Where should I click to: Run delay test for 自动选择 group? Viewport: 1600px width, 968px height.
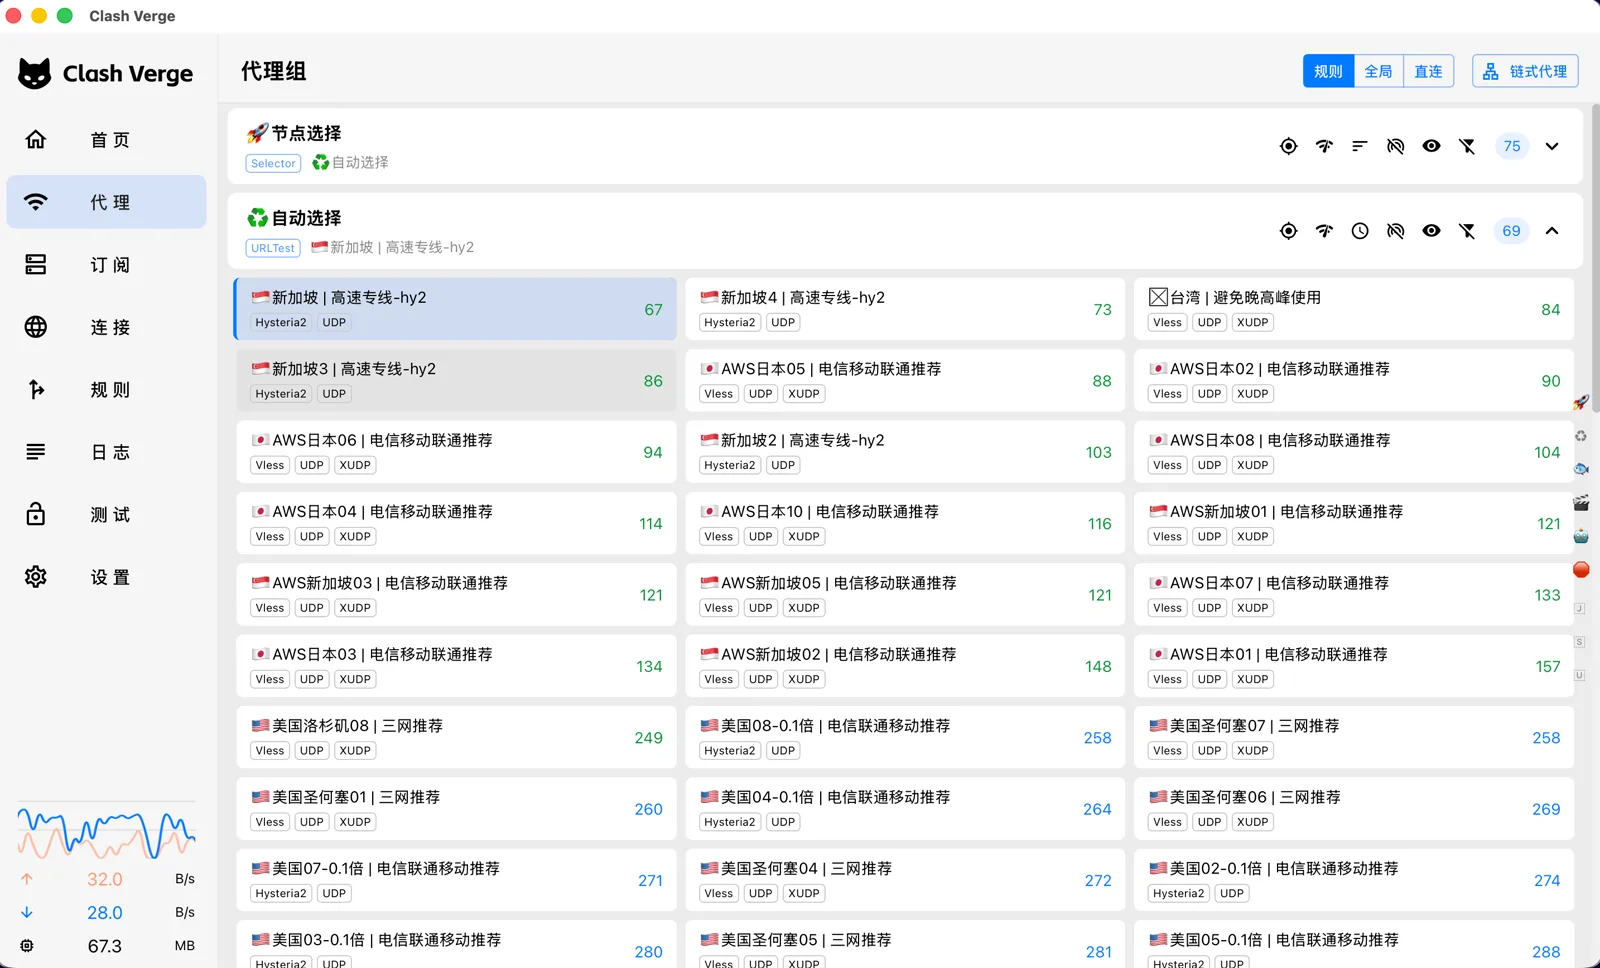[1324, 231]
